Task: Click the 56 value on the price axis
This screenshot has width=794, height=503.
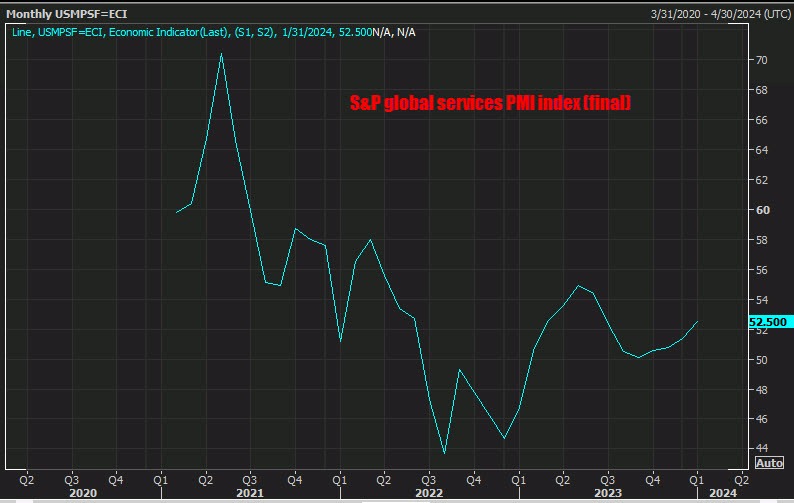Action: coord(761,270)
